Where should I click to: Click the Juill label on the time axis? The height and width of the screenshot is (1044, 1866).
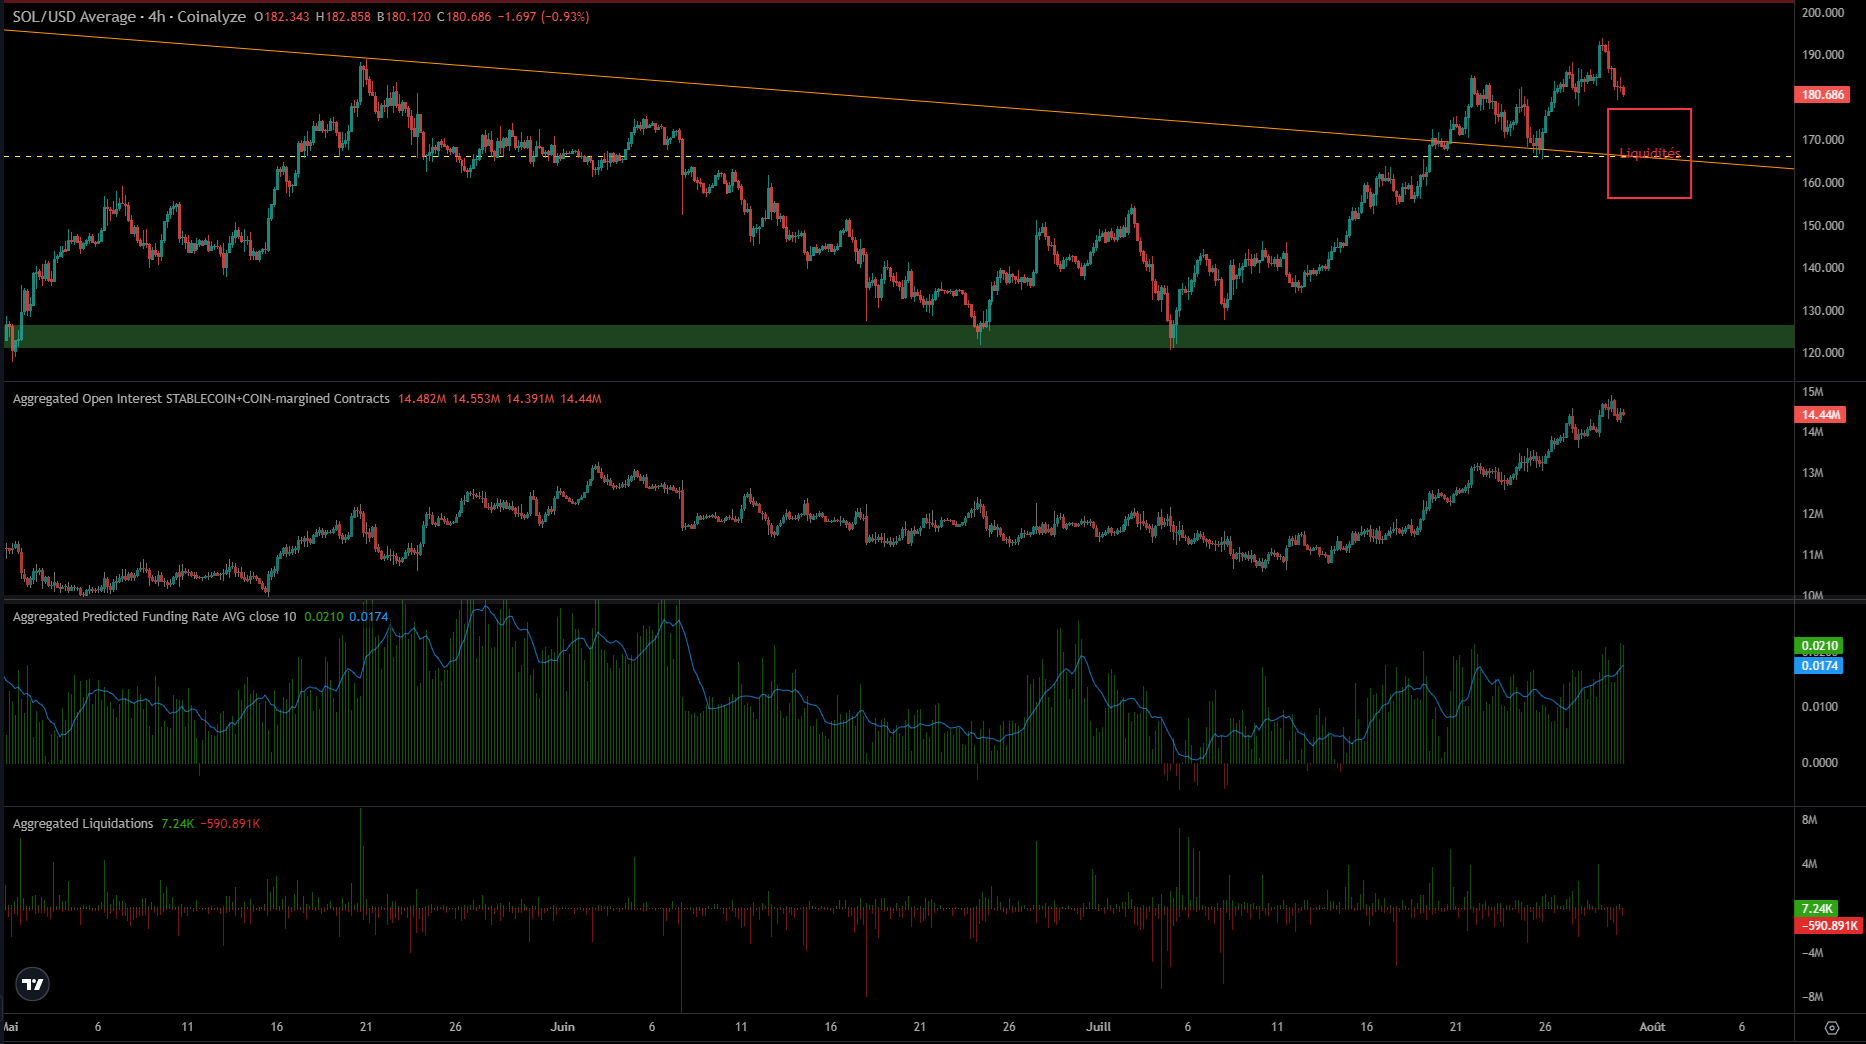coord(1098,1027)
